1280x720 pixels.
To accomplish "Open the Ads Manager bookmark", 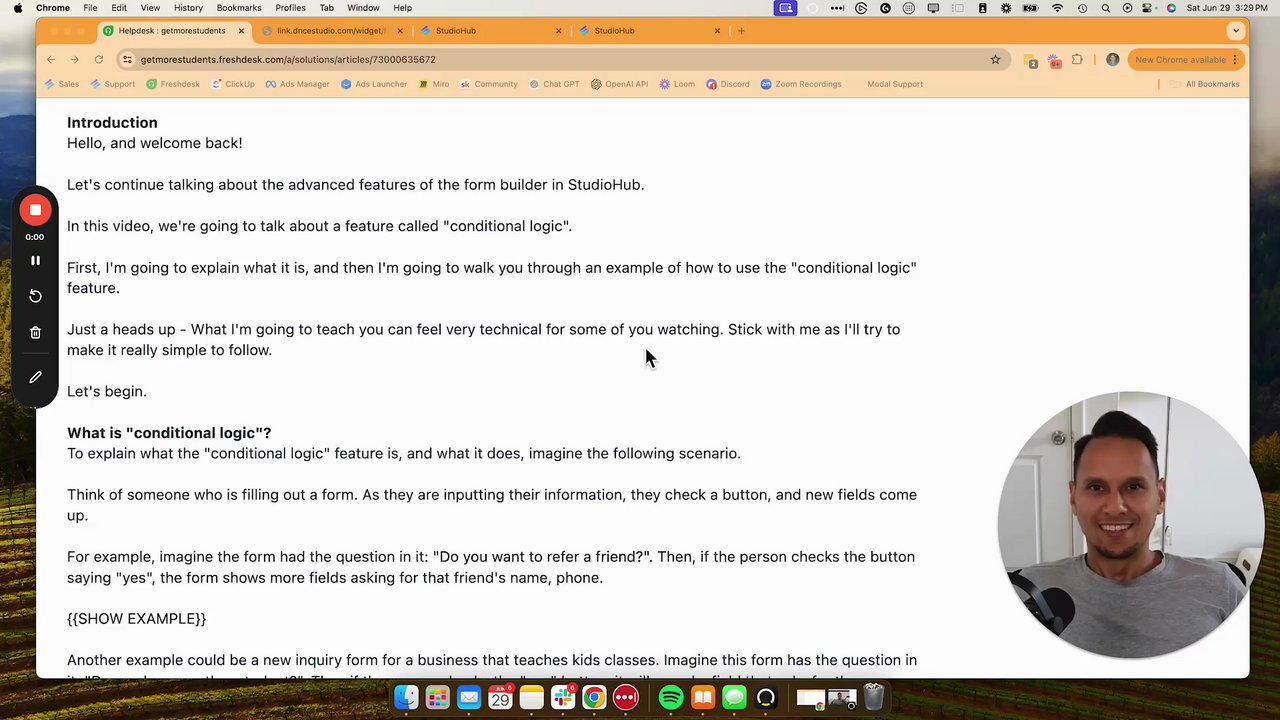I will [297, 84].
